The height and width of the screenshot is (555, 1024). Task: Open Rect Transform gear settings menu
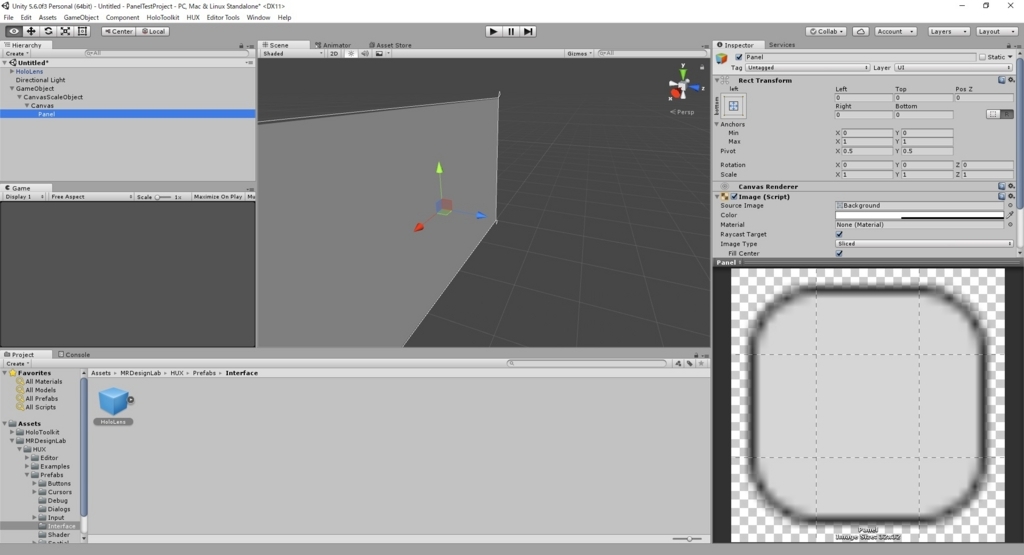1011,80
